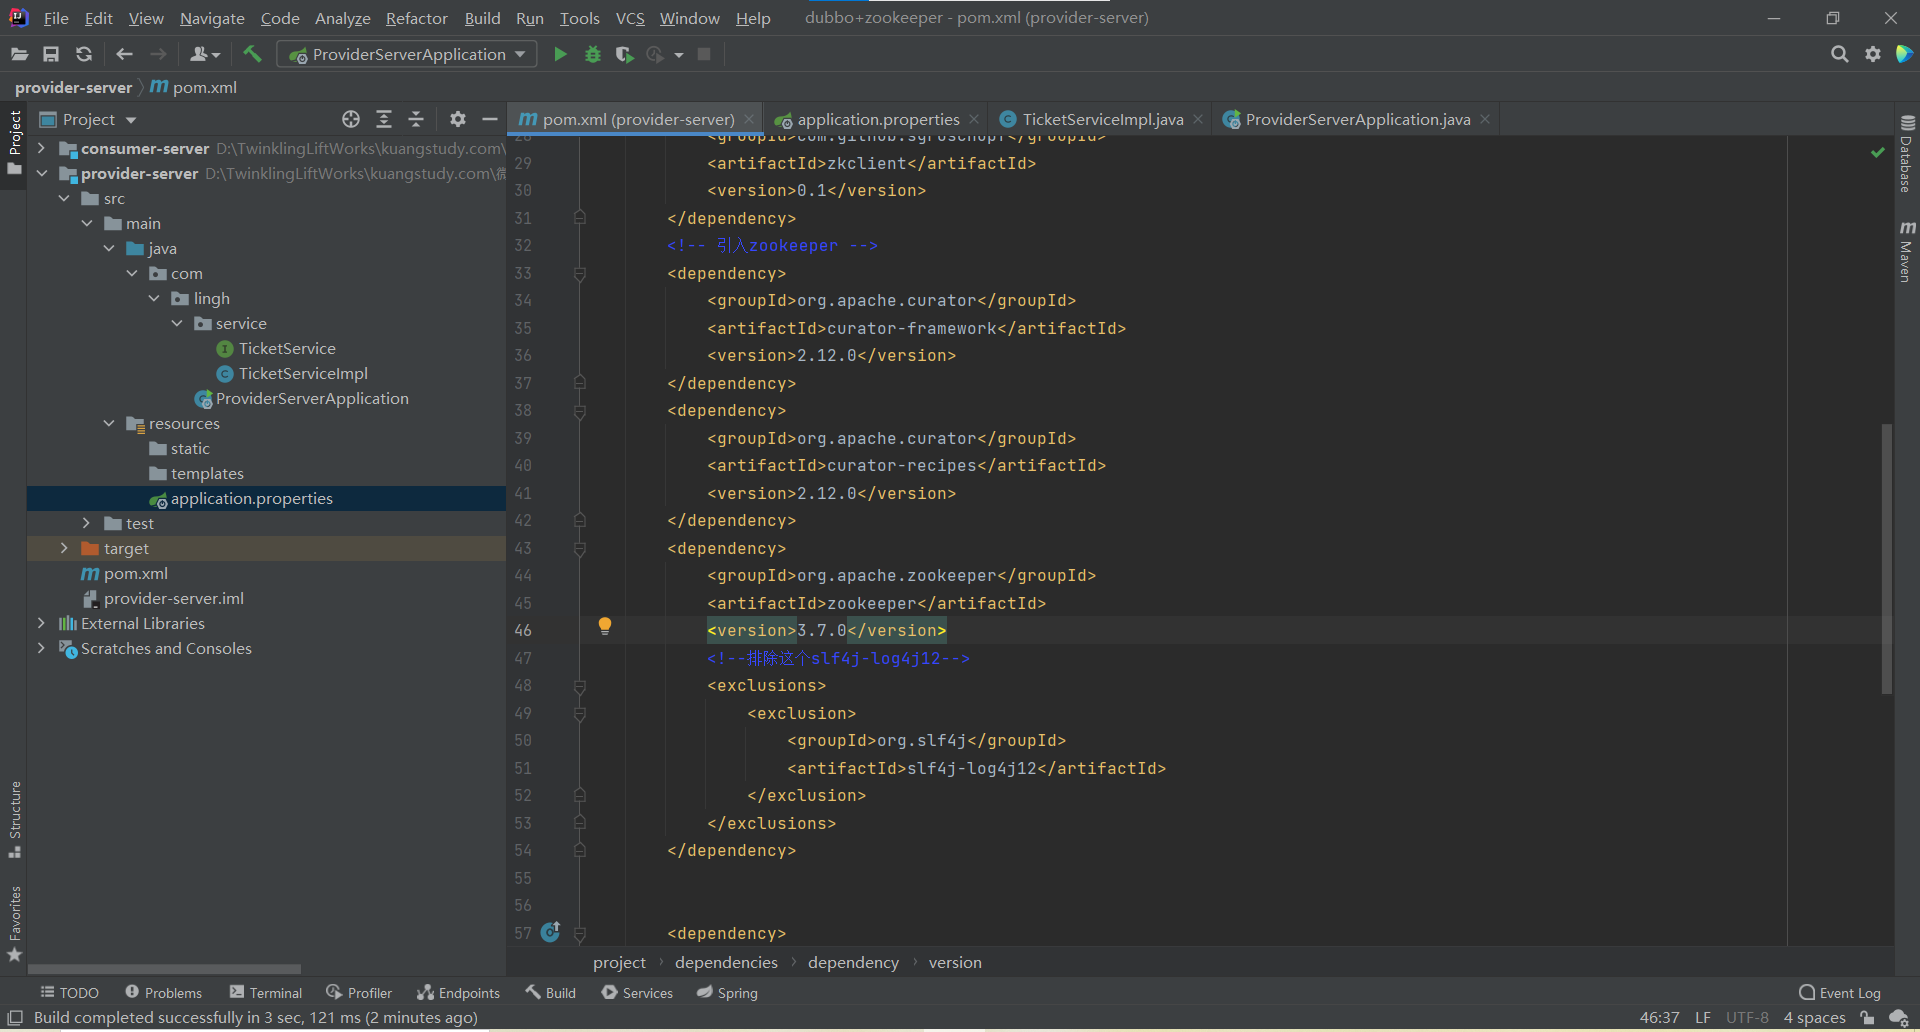Open Project panel options gear
This screenshot has height=1032, width=1920.
[458, 119]
